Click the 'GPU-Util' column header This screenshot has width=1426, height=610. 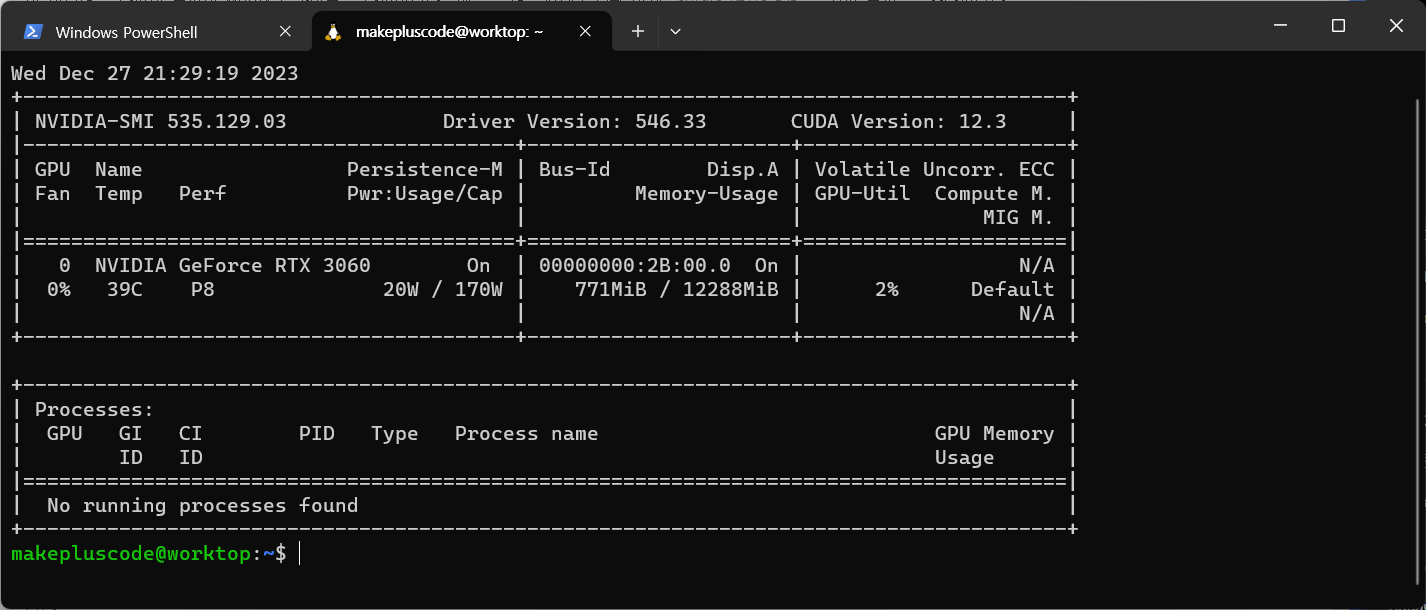point(862,194)
